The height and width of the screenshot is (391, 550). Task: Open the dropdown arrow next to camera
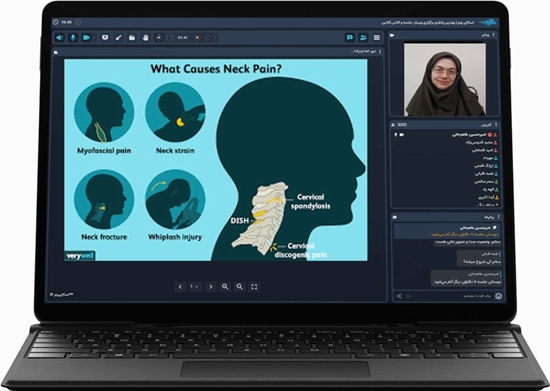point(94,38)
